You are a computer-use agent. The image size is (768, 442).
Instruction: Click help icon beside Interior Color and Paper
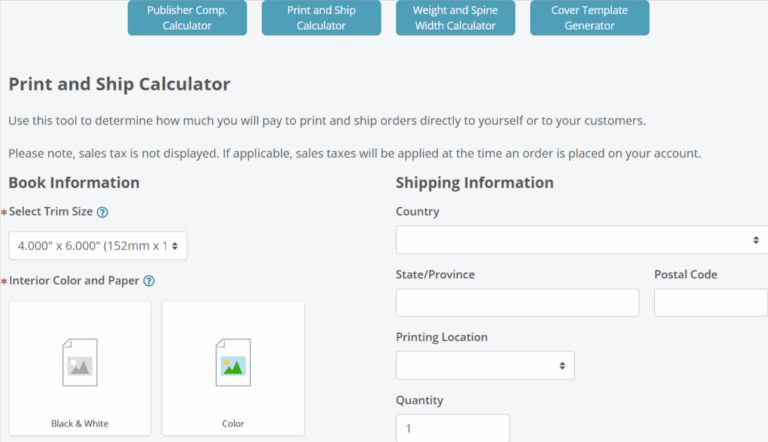click(x=149, y=281)
